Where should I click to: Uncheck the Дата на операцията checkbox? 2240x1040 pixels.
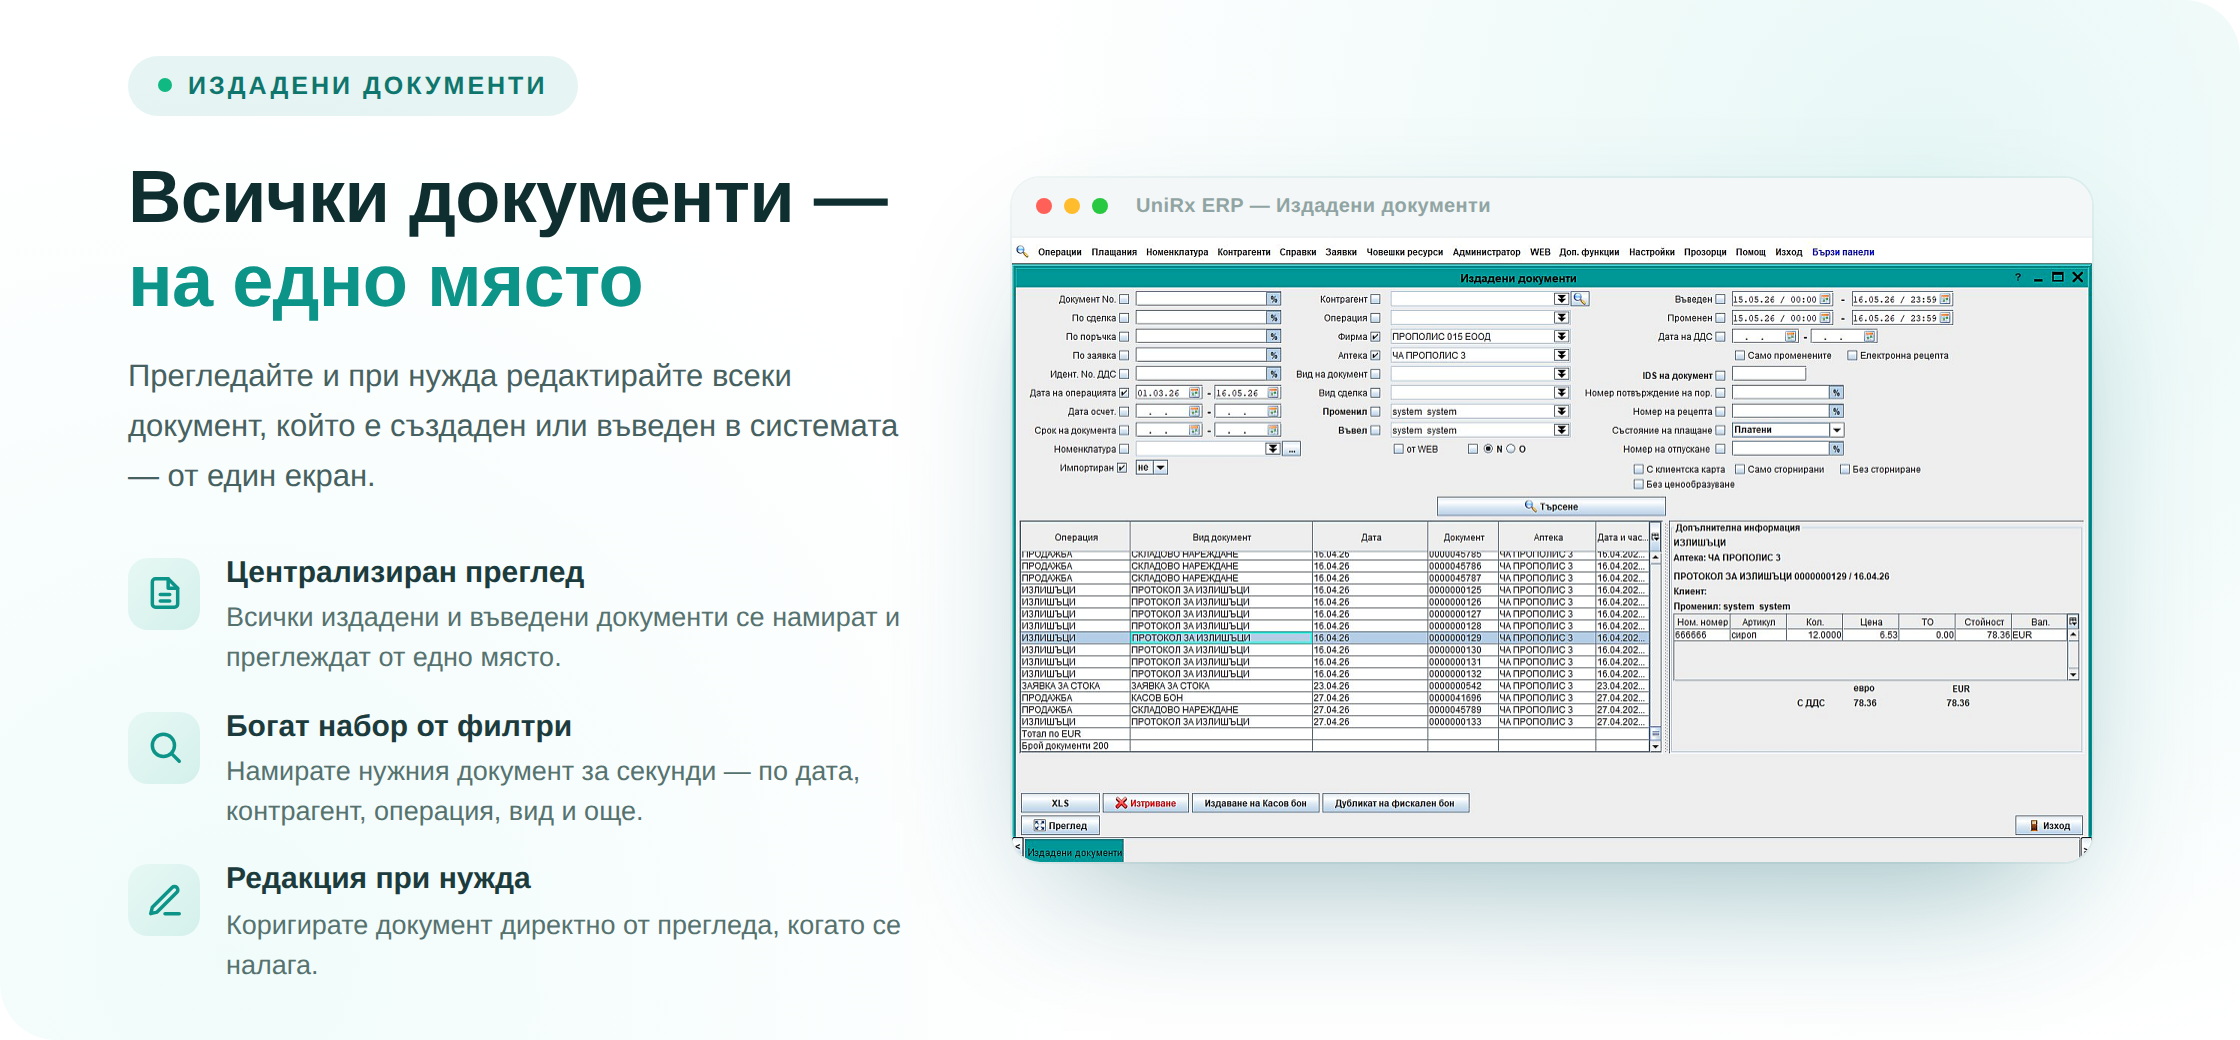(1124, 393)
